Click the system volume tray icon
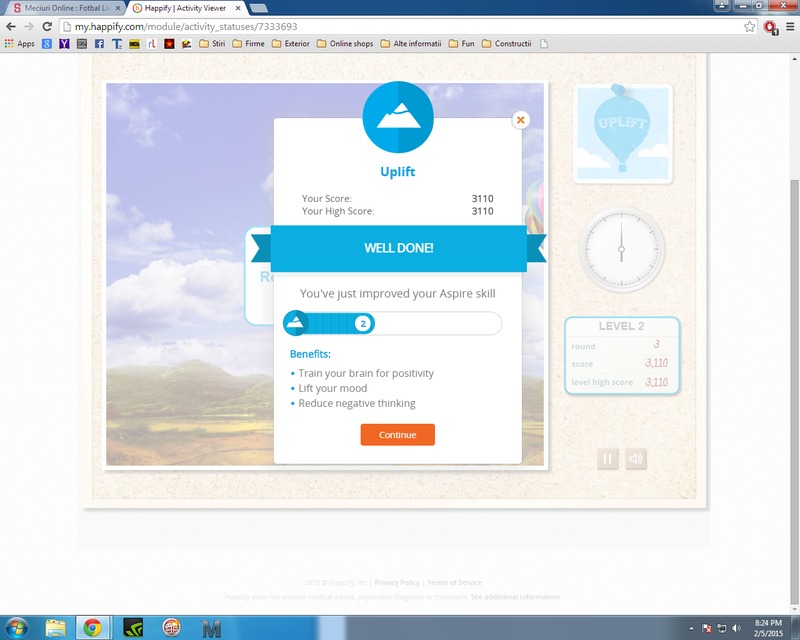The image size is (800, 640). [737, 628]
